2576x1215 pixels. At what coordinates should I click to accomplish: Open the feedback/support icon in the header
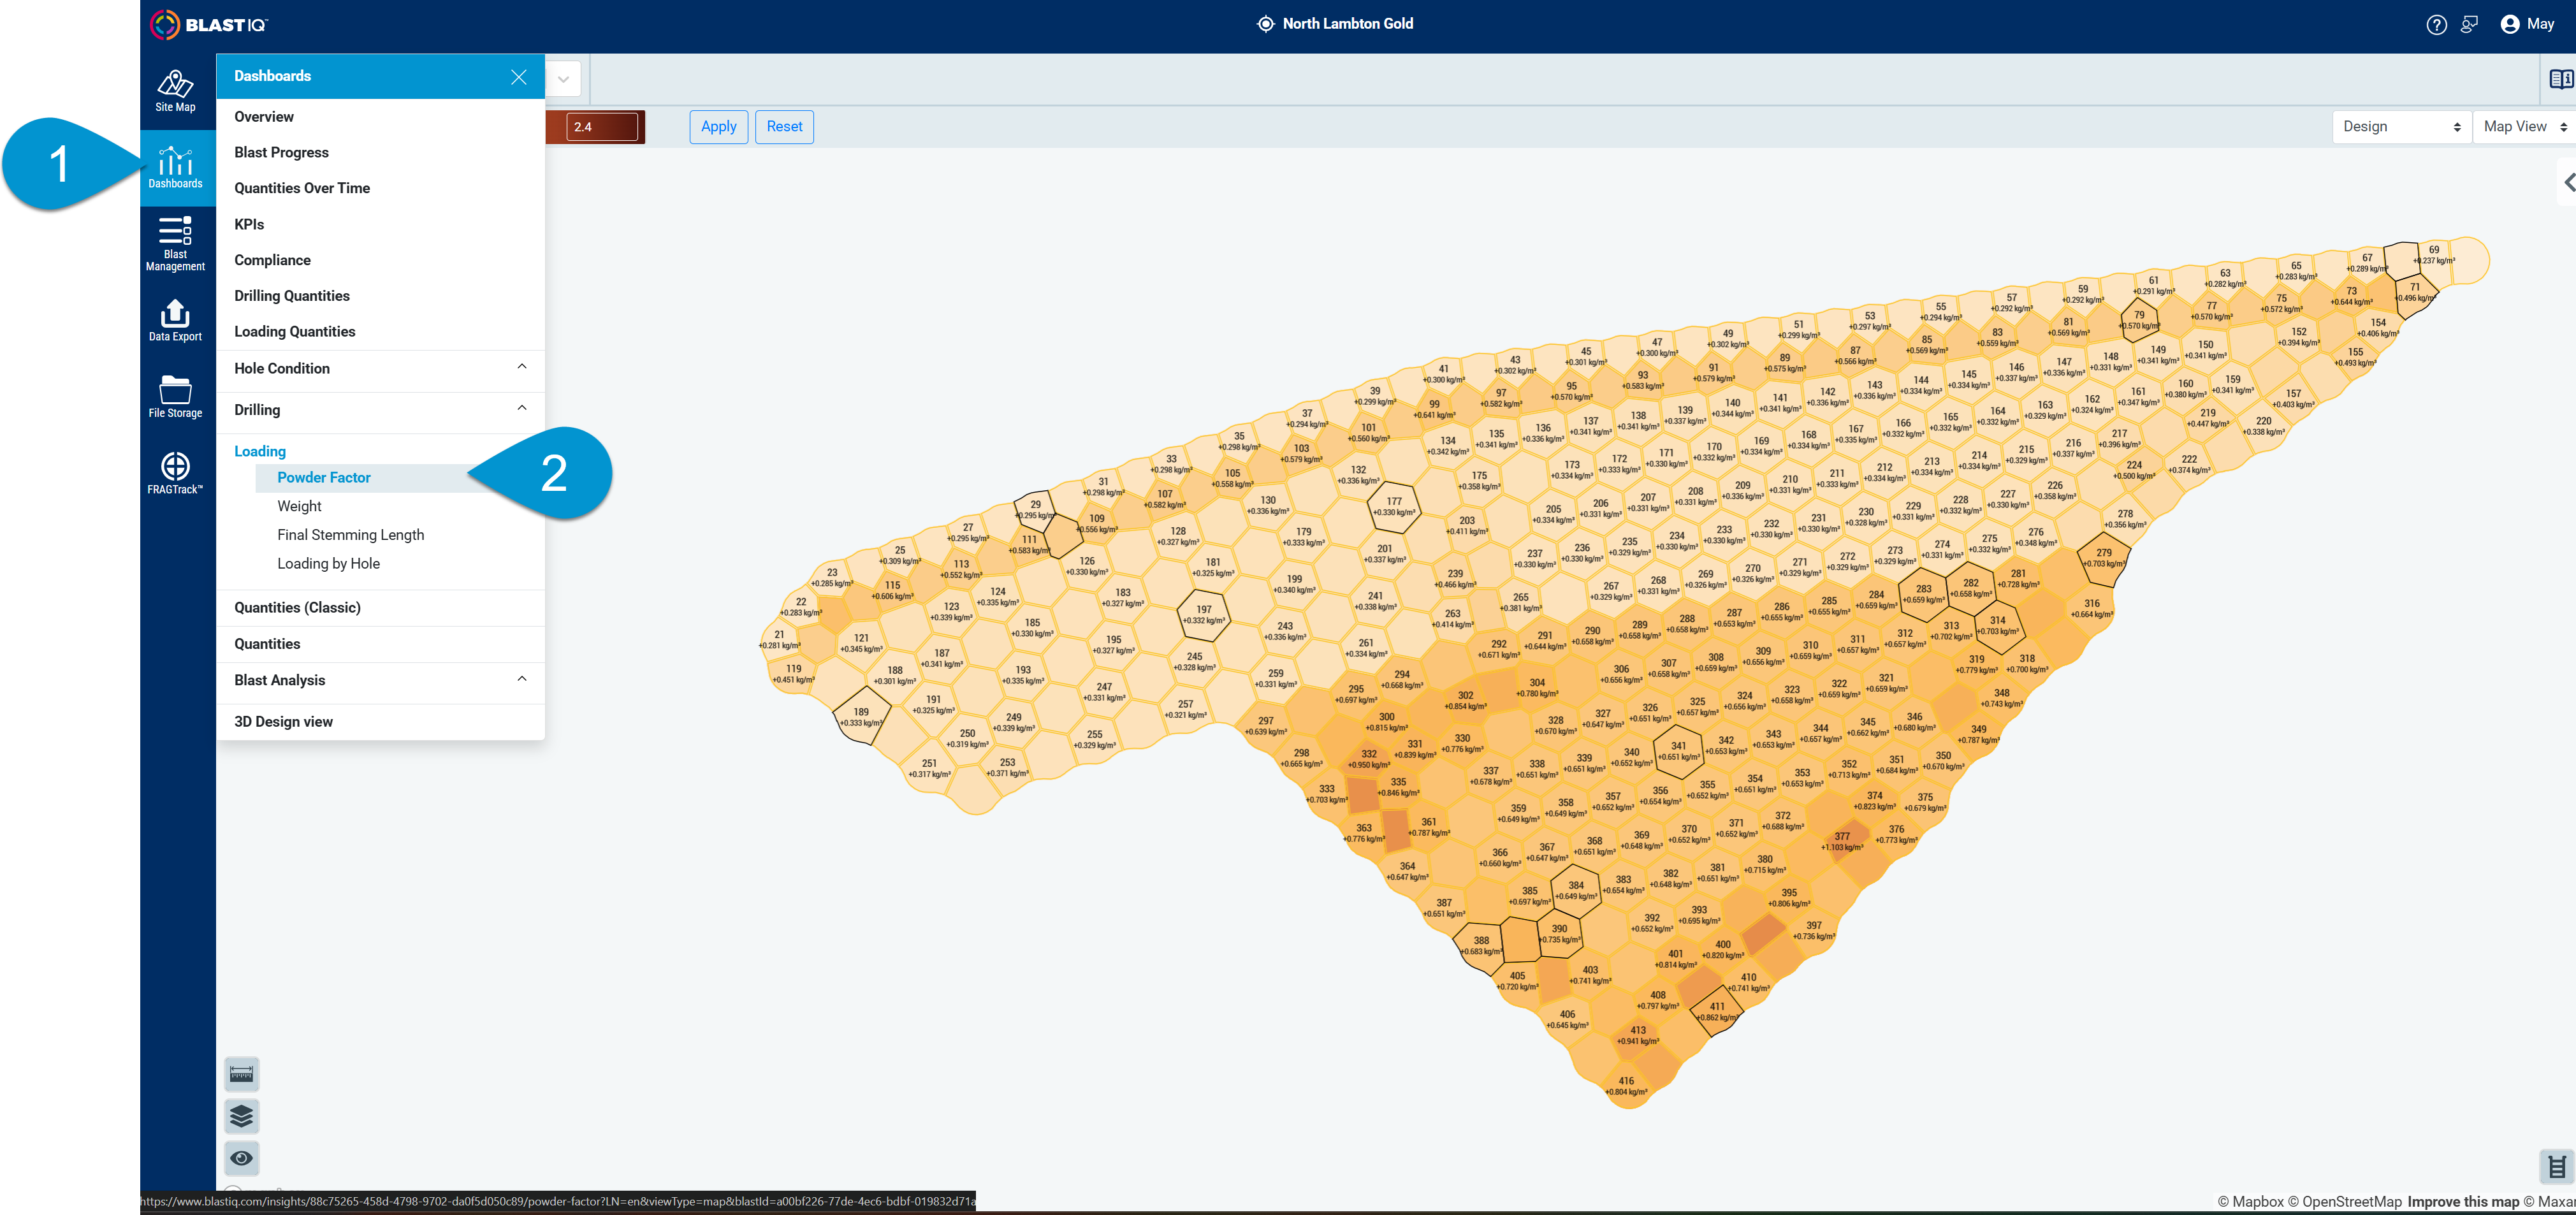point(2470,24)
